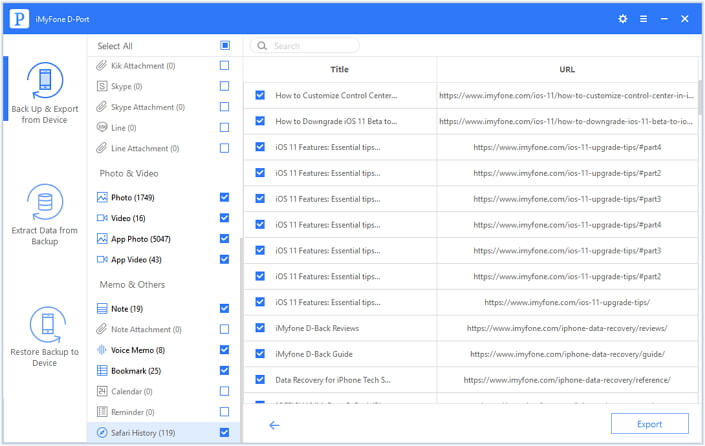Uncheck the Bookmark (25) checkbox
This screenshot has width=705, height=446.
224,370
